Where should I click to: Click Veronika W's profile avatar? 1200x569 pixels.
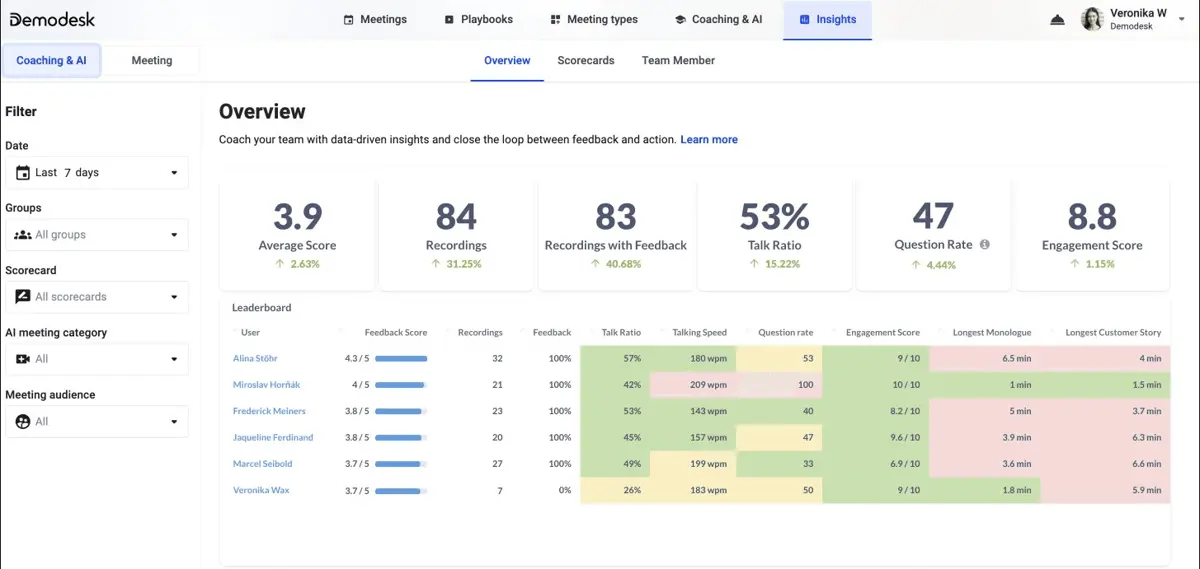pyautogui.click(x=1092, y=19)
